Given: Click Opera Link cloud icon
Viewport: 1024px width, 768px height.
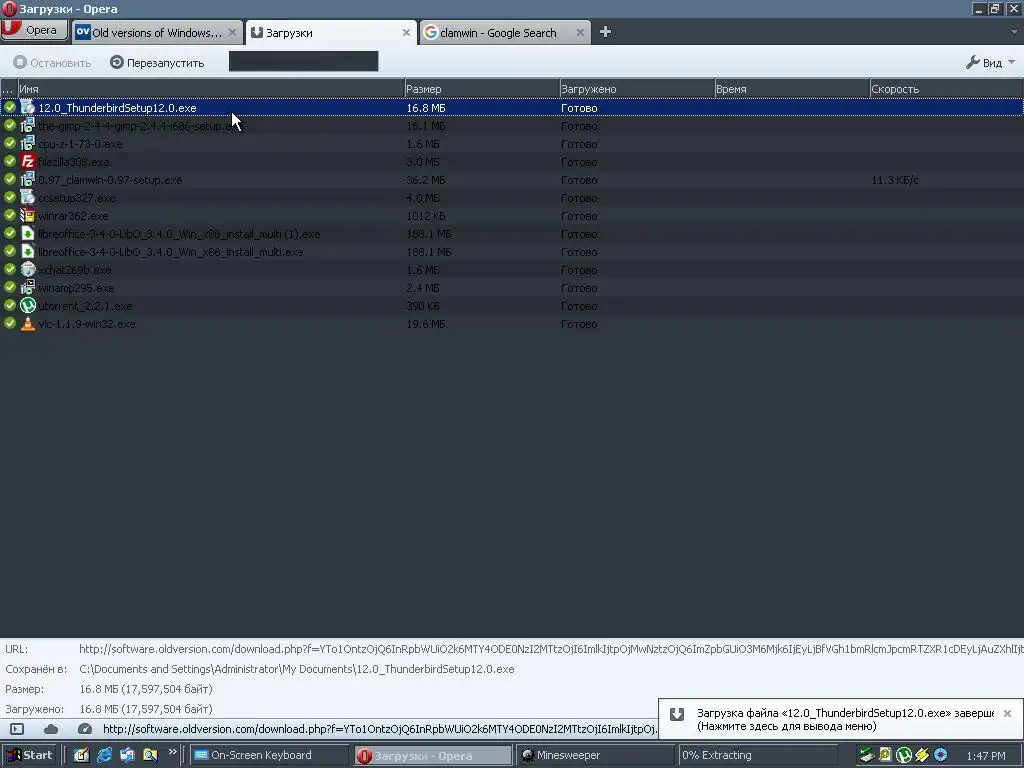Looking at the screenshot, I should point(51,729).
